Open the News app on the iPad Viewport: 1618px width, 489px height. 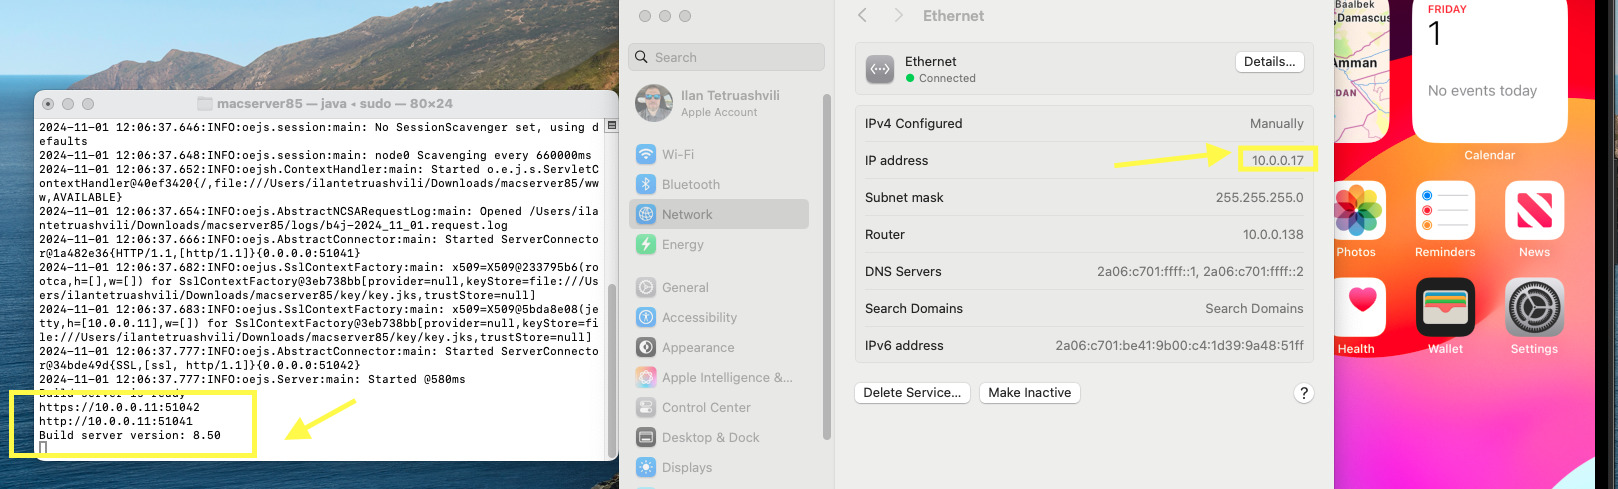coord(1534,211)
